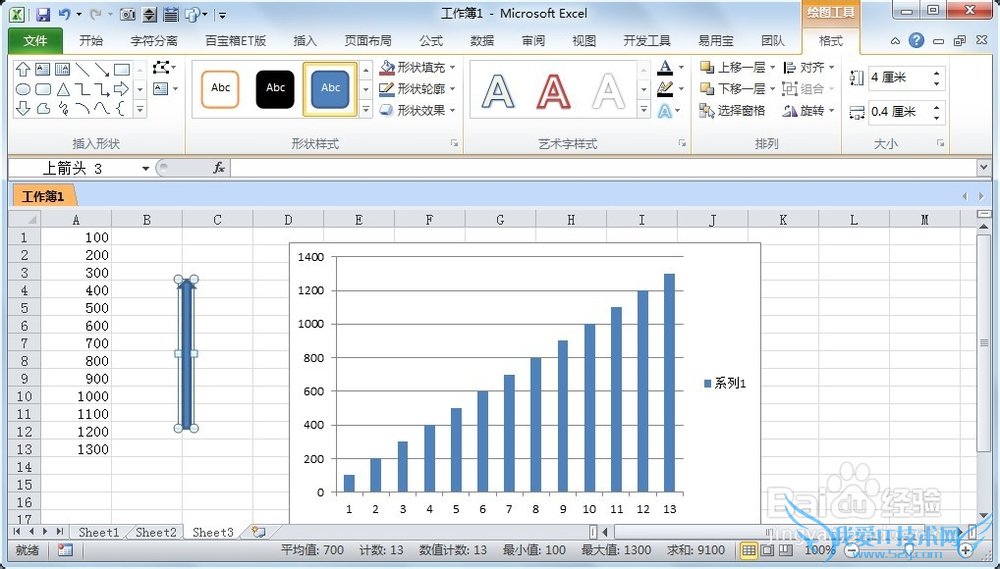Select the rectangle shape in shape gallery

pos(122,69)
